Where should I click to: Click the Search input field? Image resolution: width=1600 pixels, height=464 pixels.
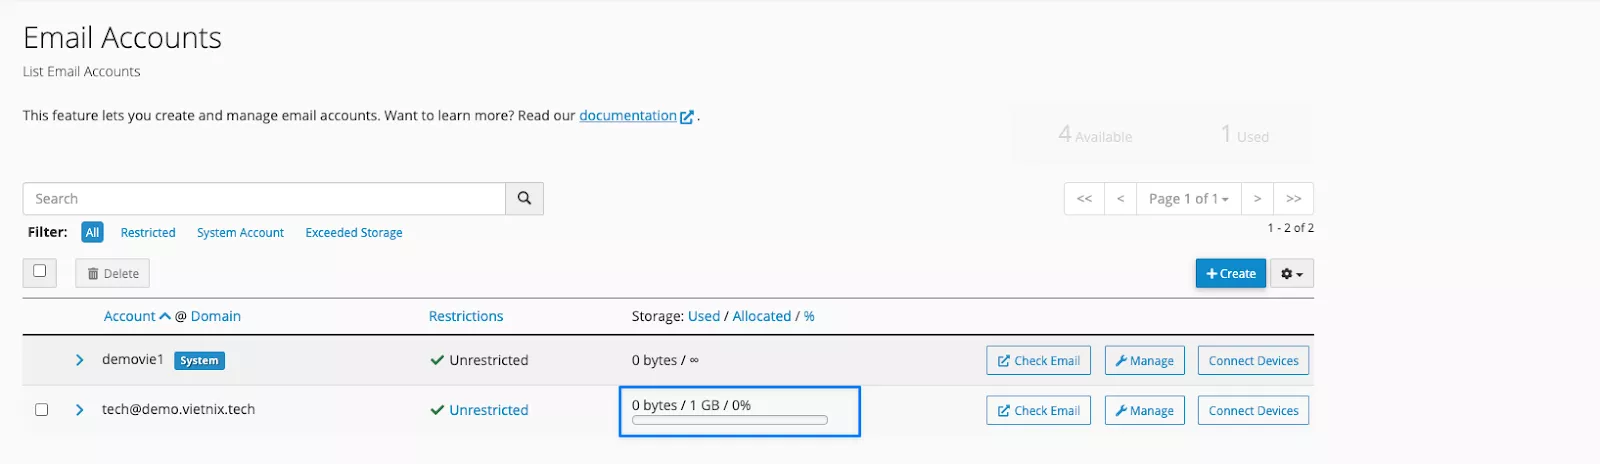click(264, 199)
